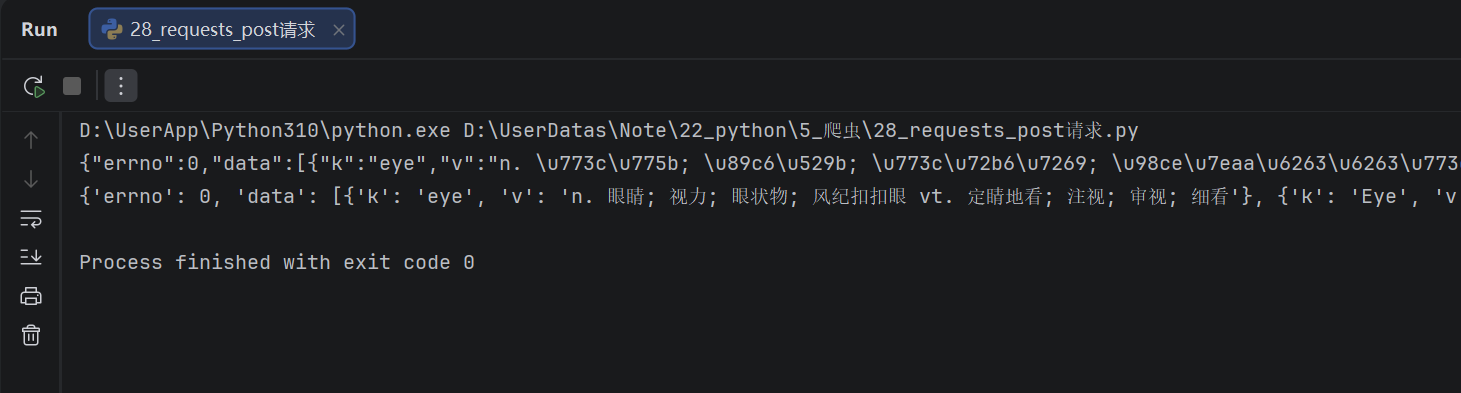The image size is (1461, 393).
Task: Click empty console area below the output
Action: pyautogui.click(x=760, y=335)
